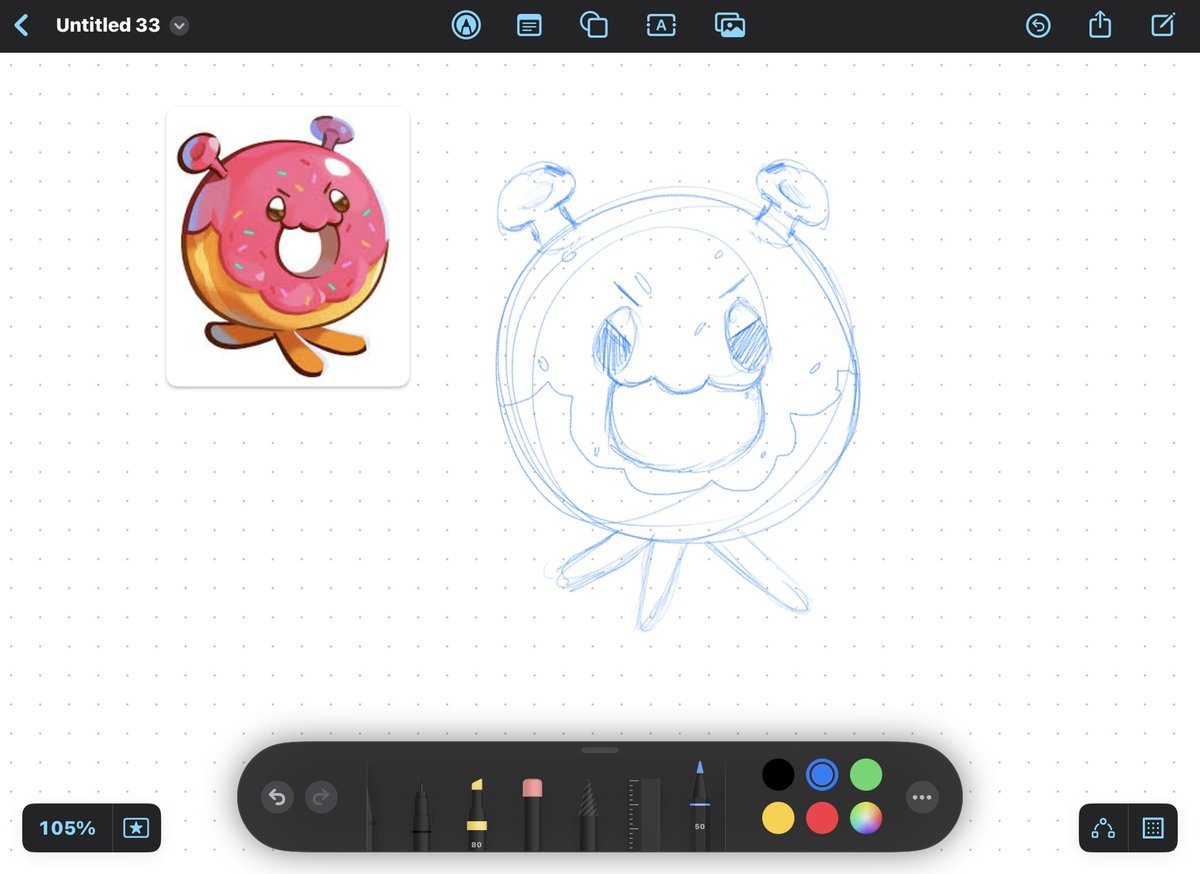
Task: Select the ruler tool
Action: (x=644, y=815)
